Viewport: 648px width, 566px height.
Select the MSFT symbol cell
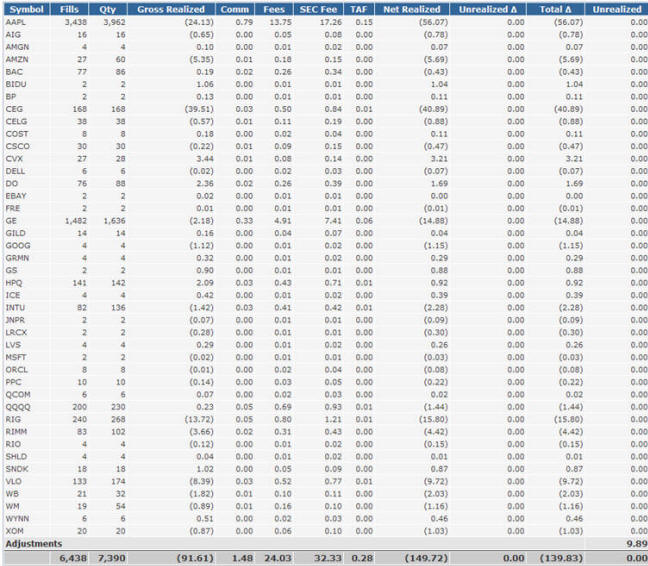tap(16, 357)
